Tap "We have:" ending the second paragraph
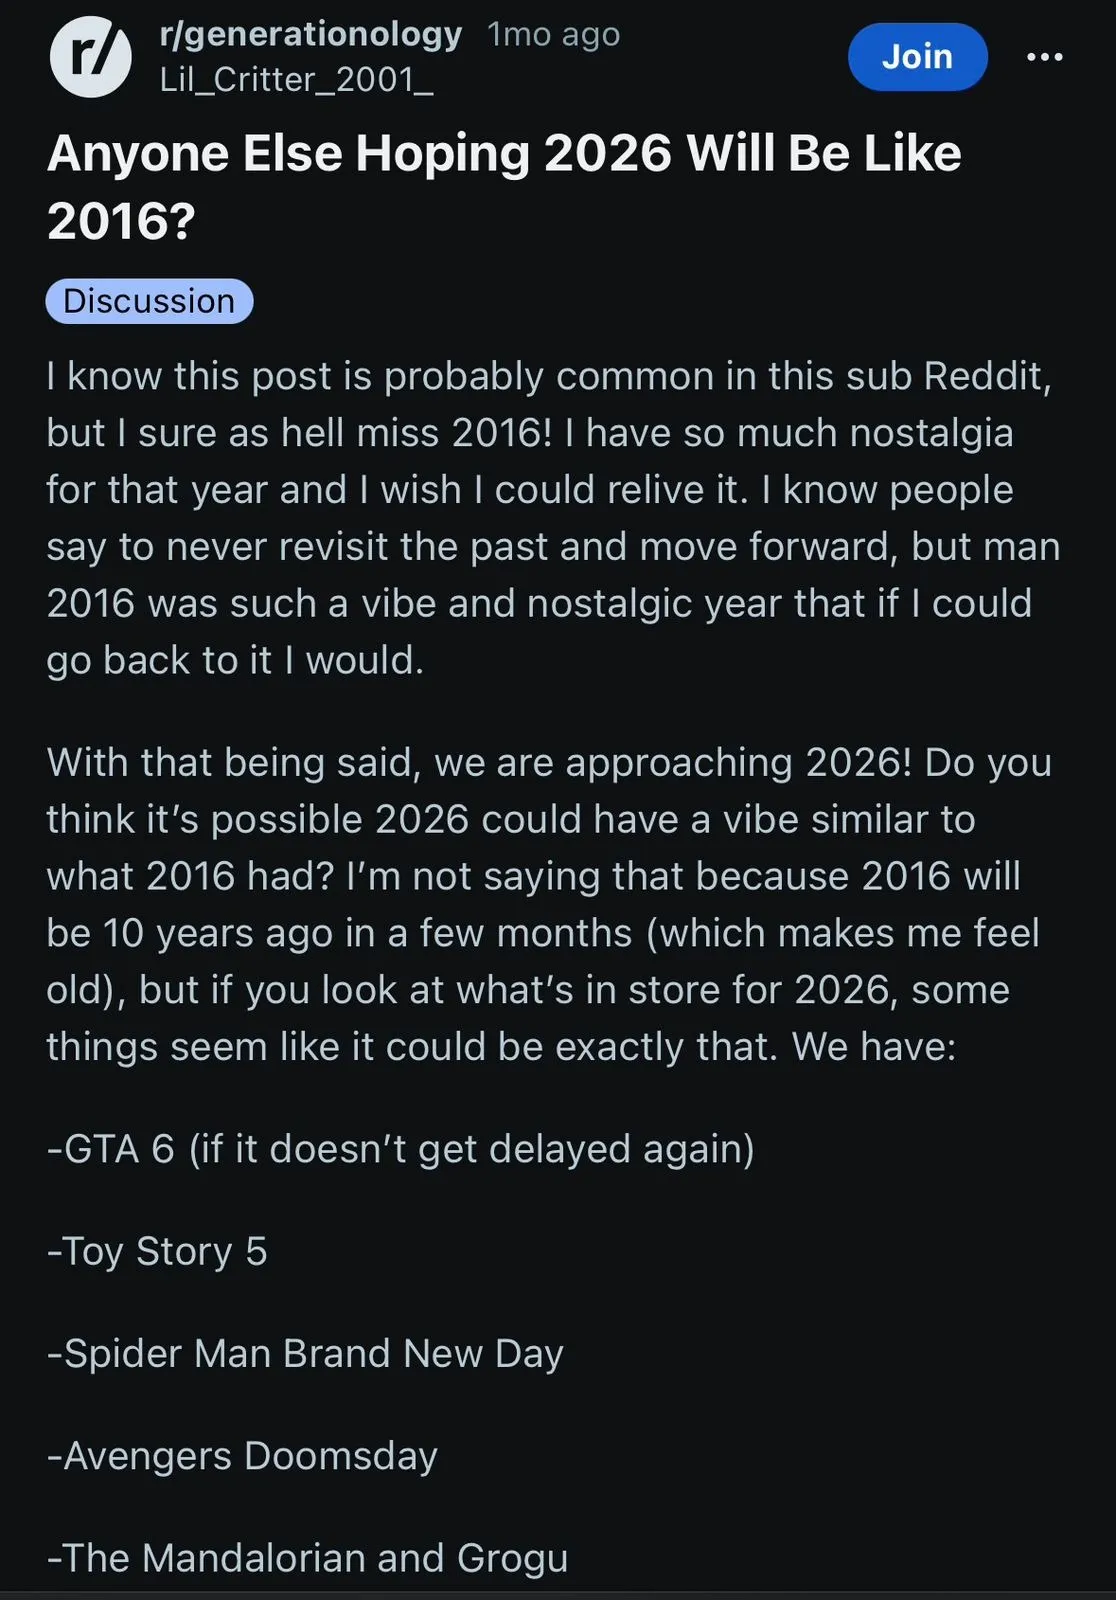Image resolution: width=1116 pixels, height=1600 pixels. coord(873,1047)
